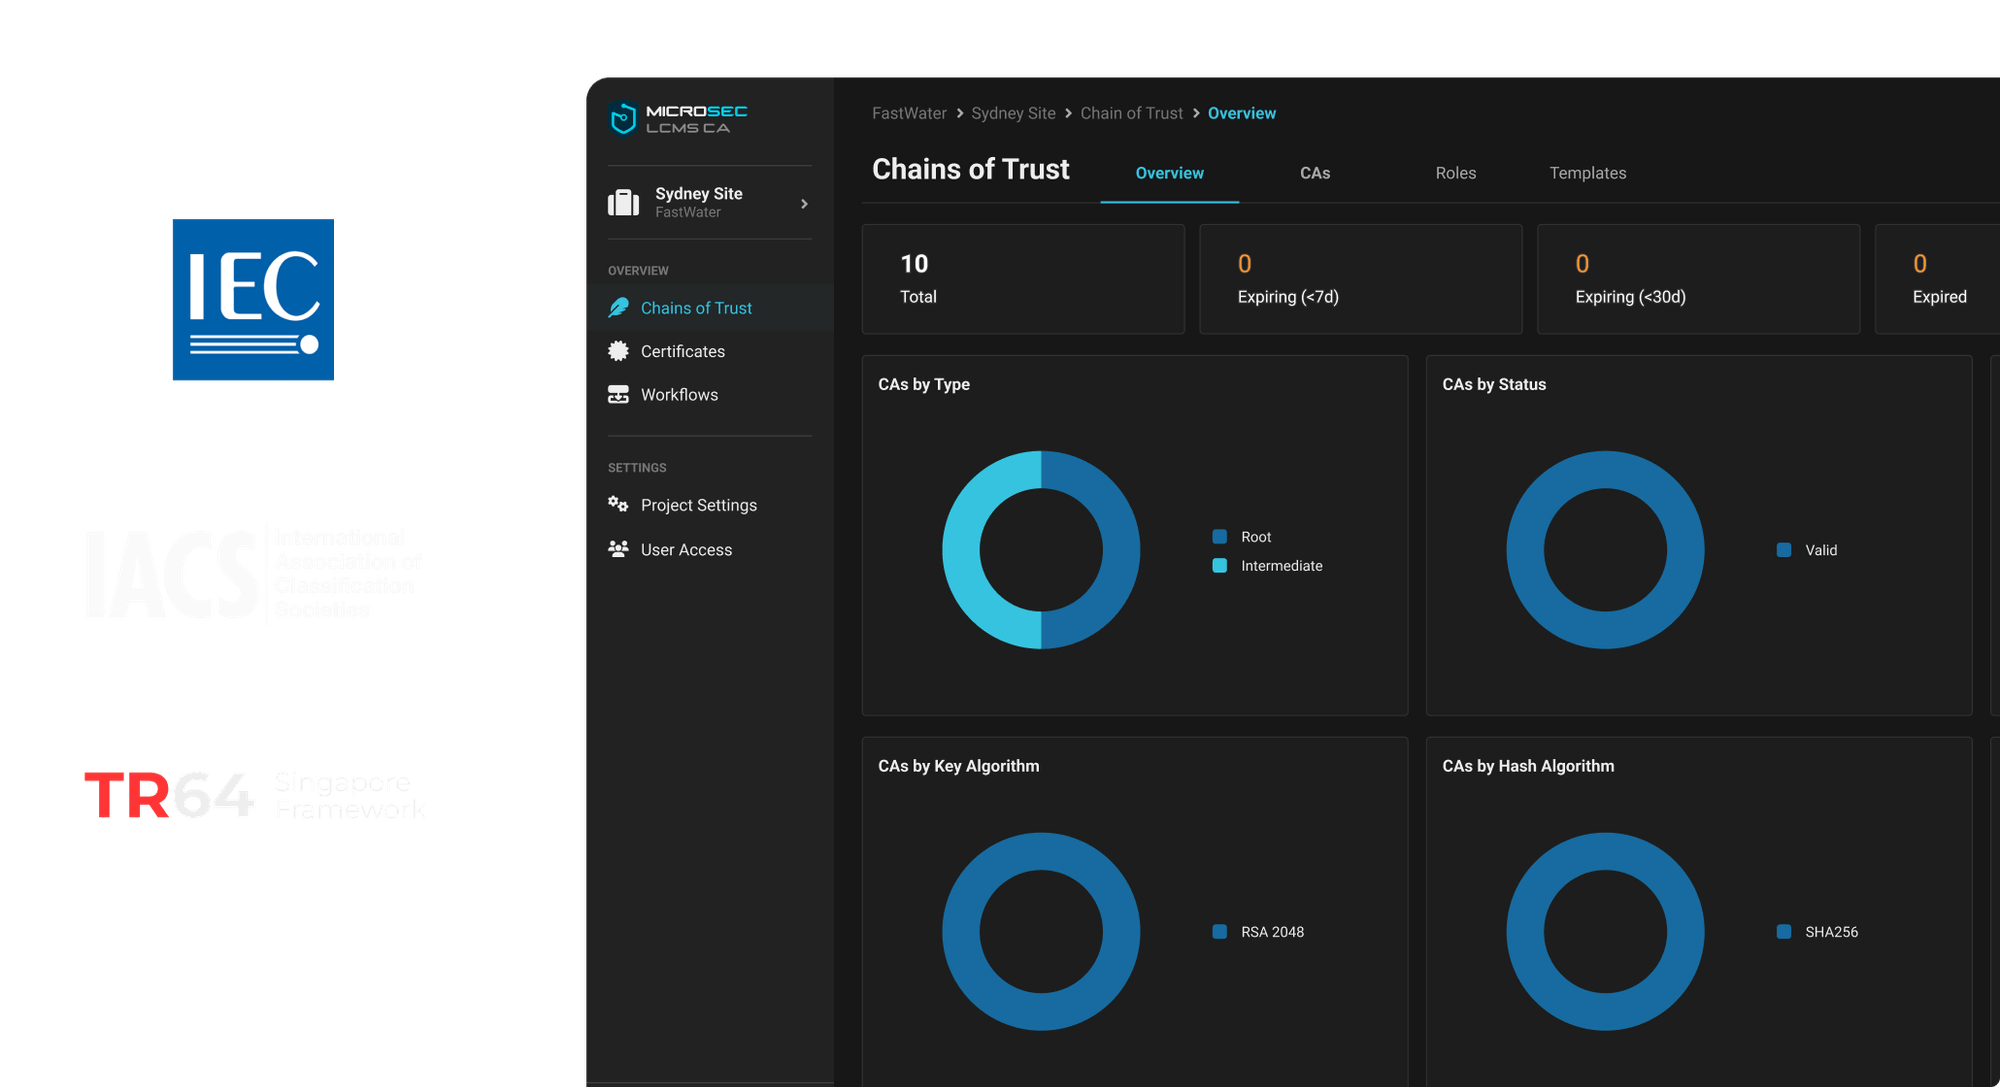Click the RSA 2048 legend color swatch
Screen dimensions: 2000x1087
1220,932
